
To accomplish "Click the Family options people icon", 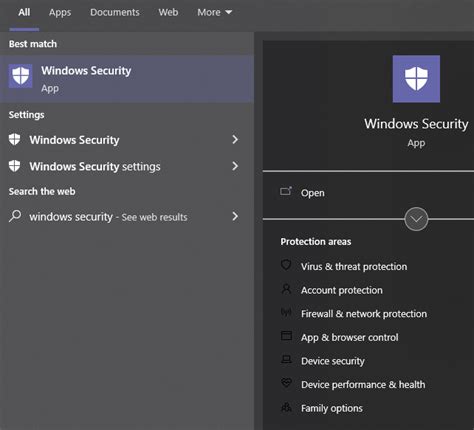I will [286, 407].
